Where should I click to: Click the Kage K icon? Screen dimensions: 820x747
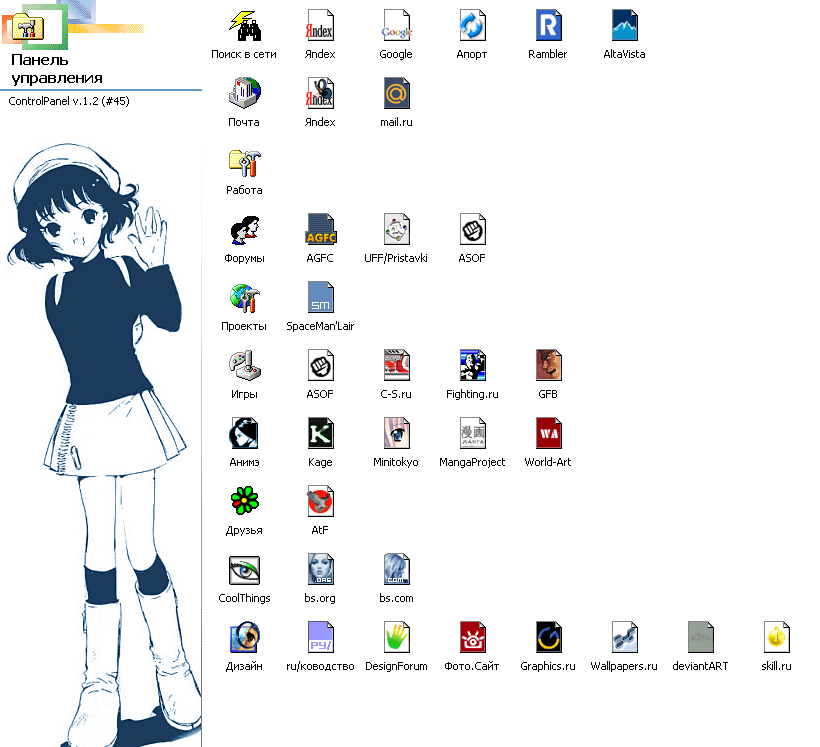(x=320, y=434)
